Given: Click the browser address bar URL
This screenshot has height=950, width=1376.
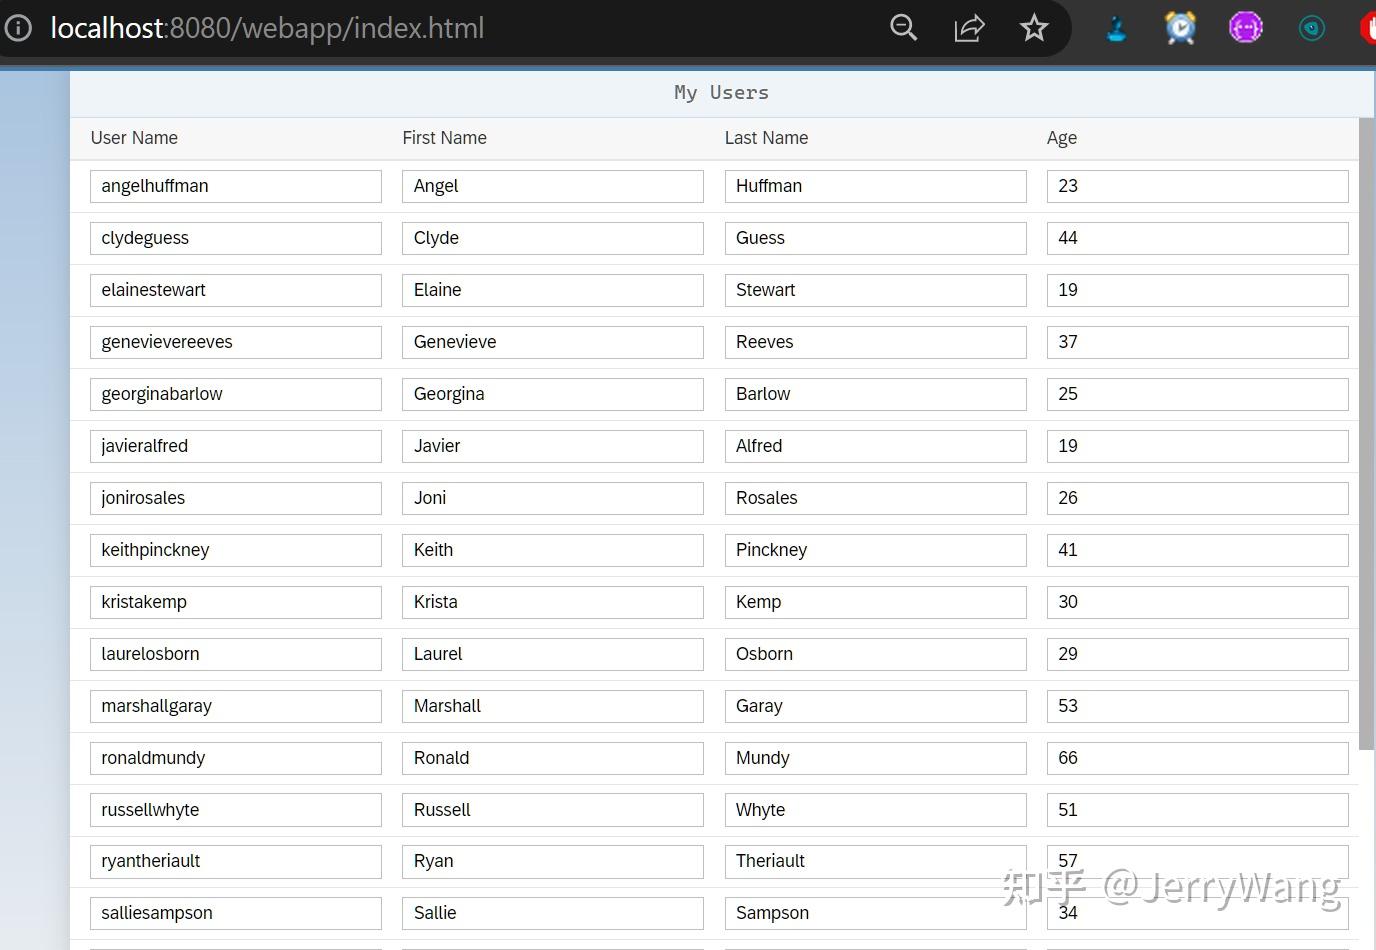Looking at the screenshot, I should (x=265, y=28).
